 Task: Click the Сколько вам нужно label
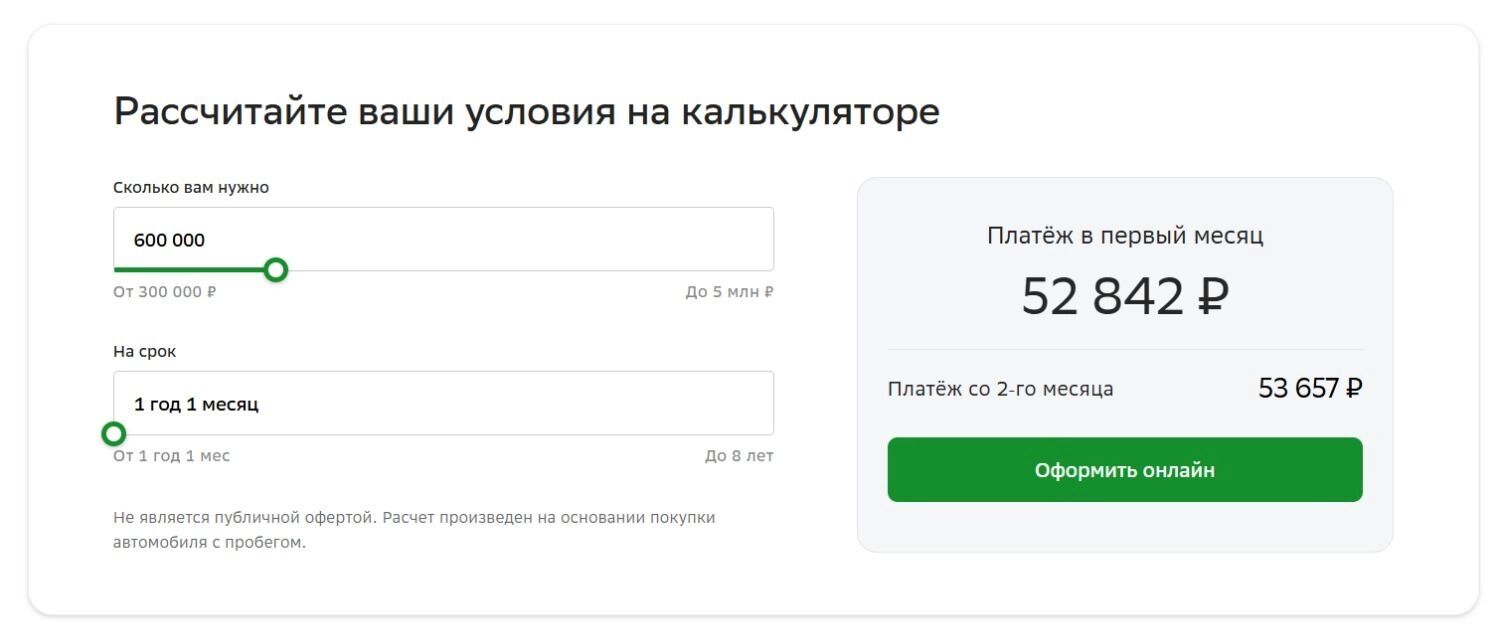coord(191,187)
